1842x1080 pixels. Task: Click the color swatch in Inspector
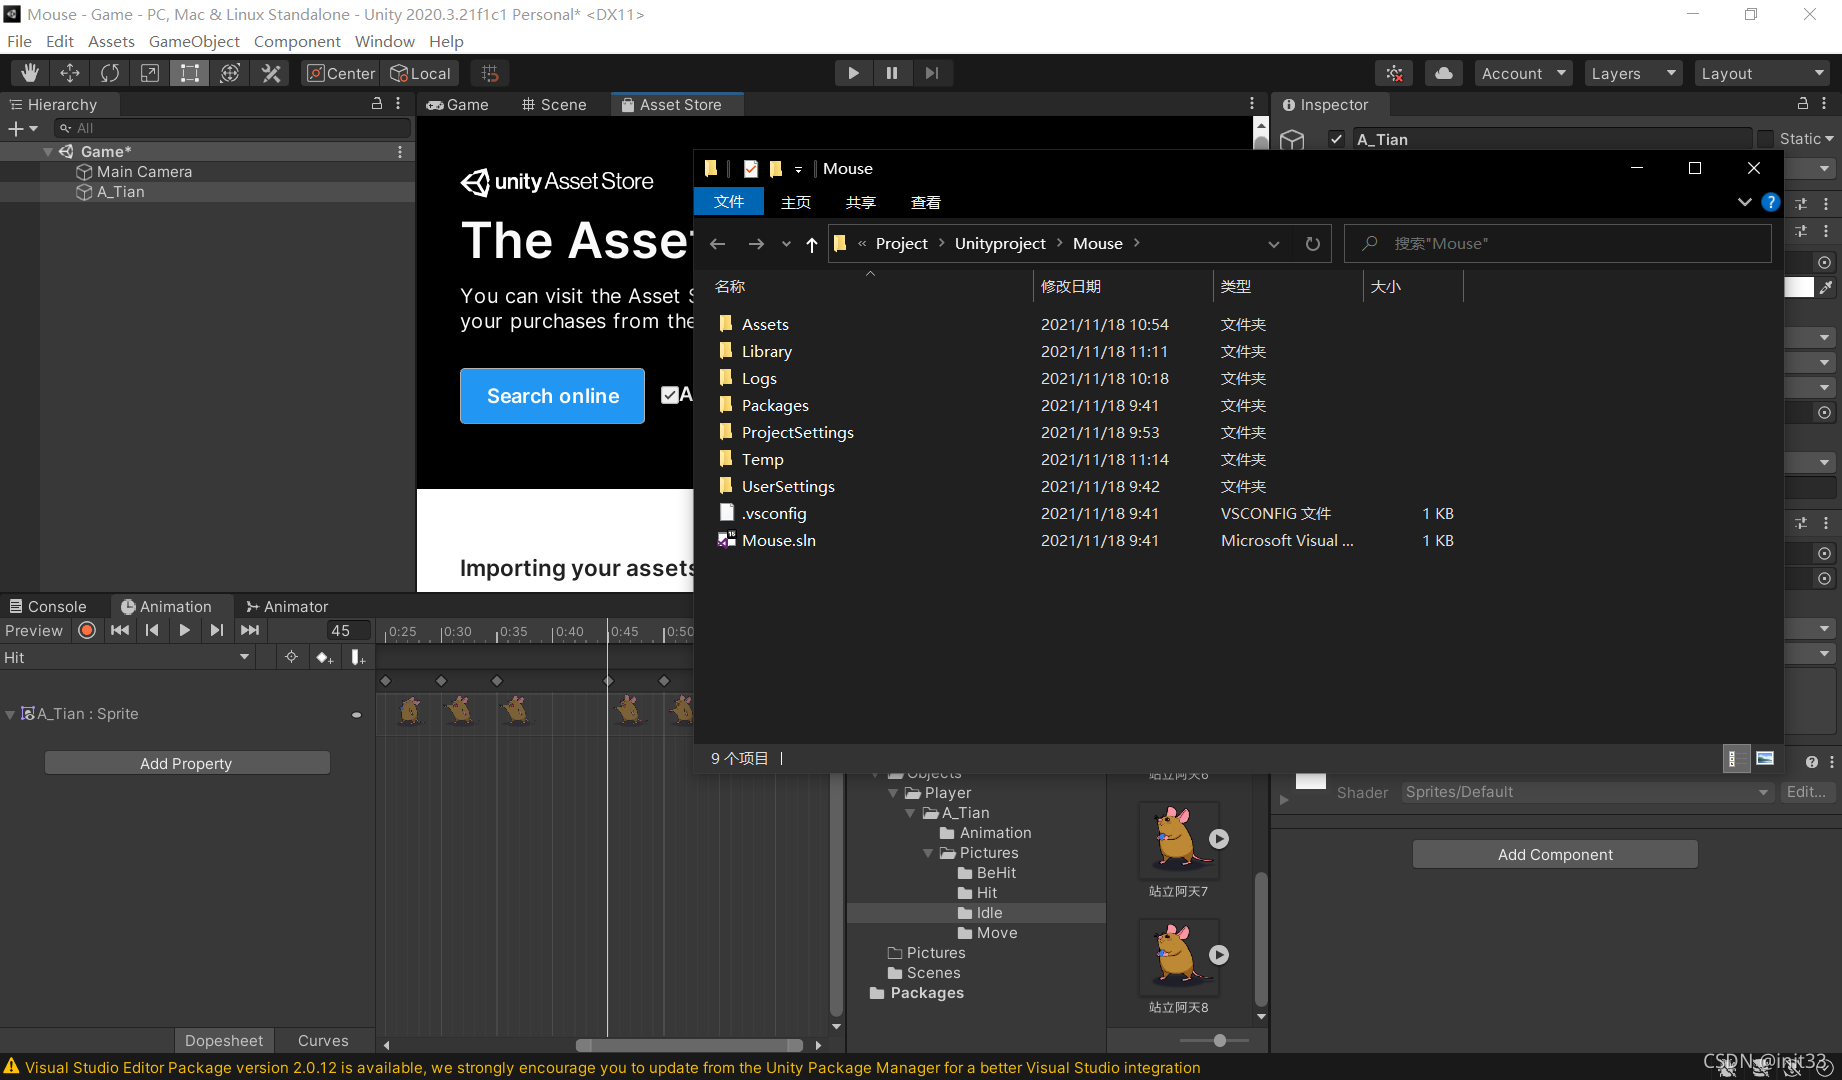tap(1799, 287)
